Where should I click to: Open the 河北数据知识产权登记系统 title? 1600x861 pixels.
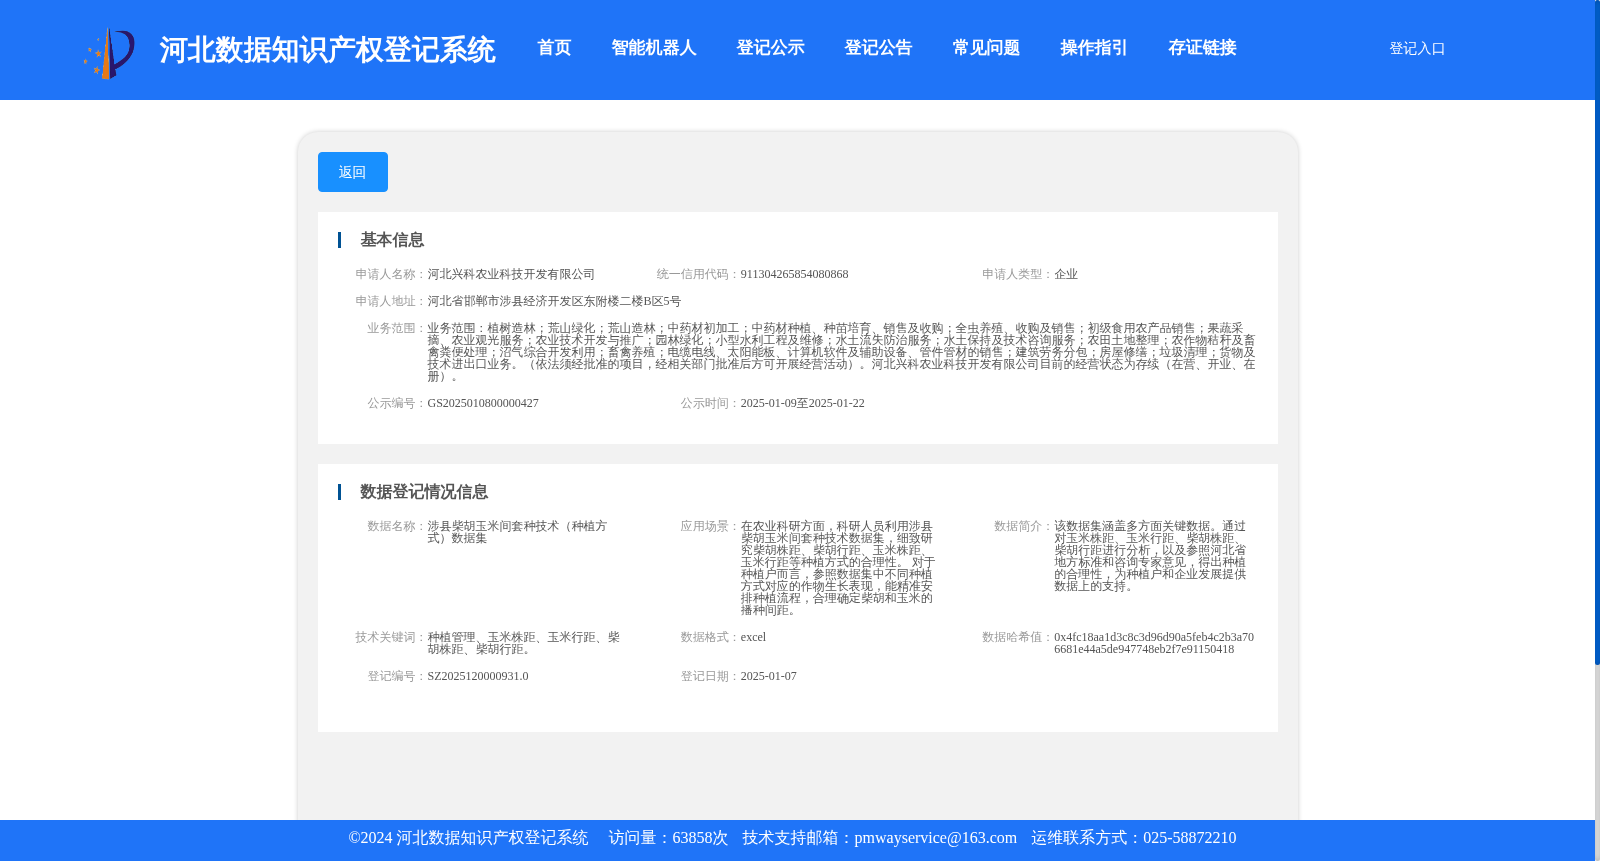(327, 50)
